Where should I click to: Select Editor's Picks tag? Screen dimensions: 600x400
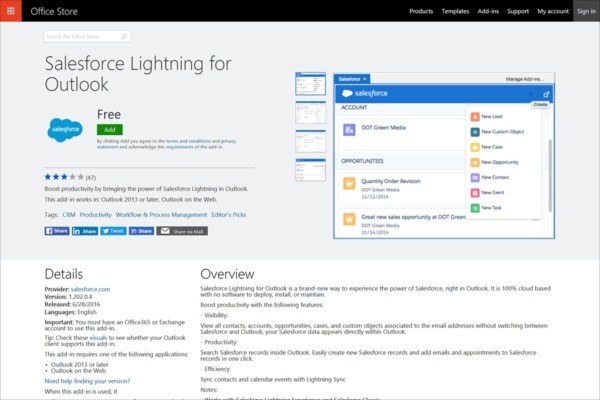tap(229, 215)
